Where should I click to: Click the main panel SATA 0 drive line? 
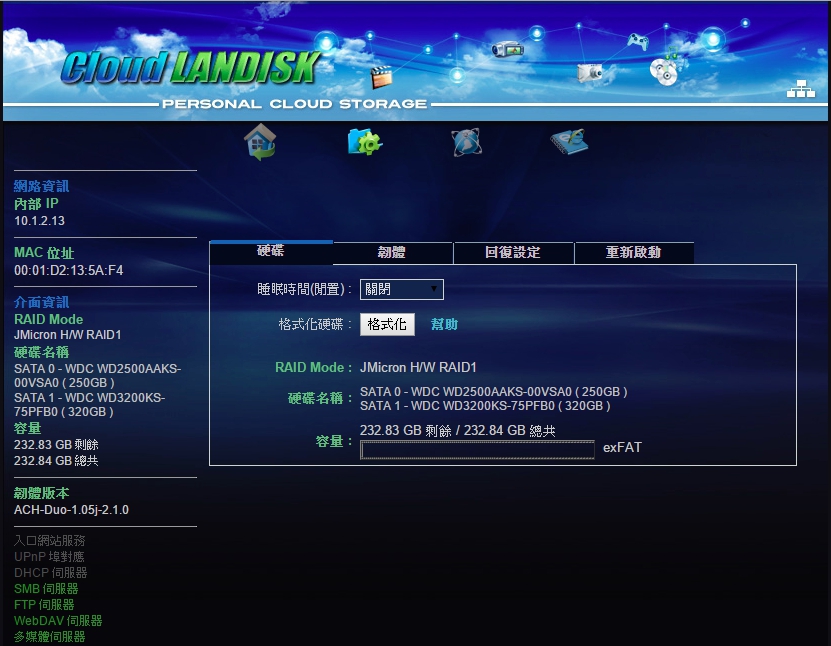pyautogui.click(x=493, y=392)
